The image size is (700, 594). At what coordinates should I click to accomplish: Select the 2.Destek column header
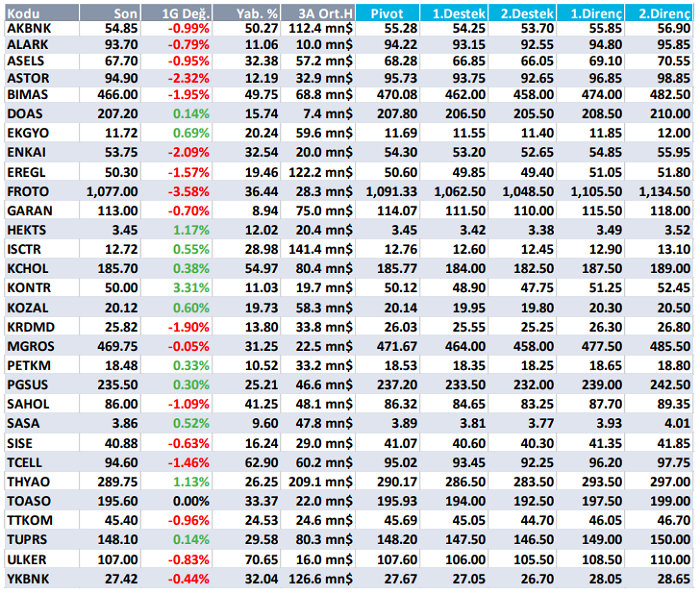527,15
